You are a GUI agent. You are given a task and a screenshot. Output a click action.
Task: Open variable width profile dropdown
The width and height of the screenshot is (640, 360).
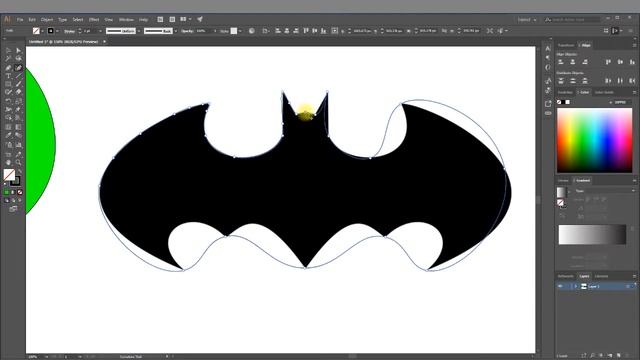[139, 31]
